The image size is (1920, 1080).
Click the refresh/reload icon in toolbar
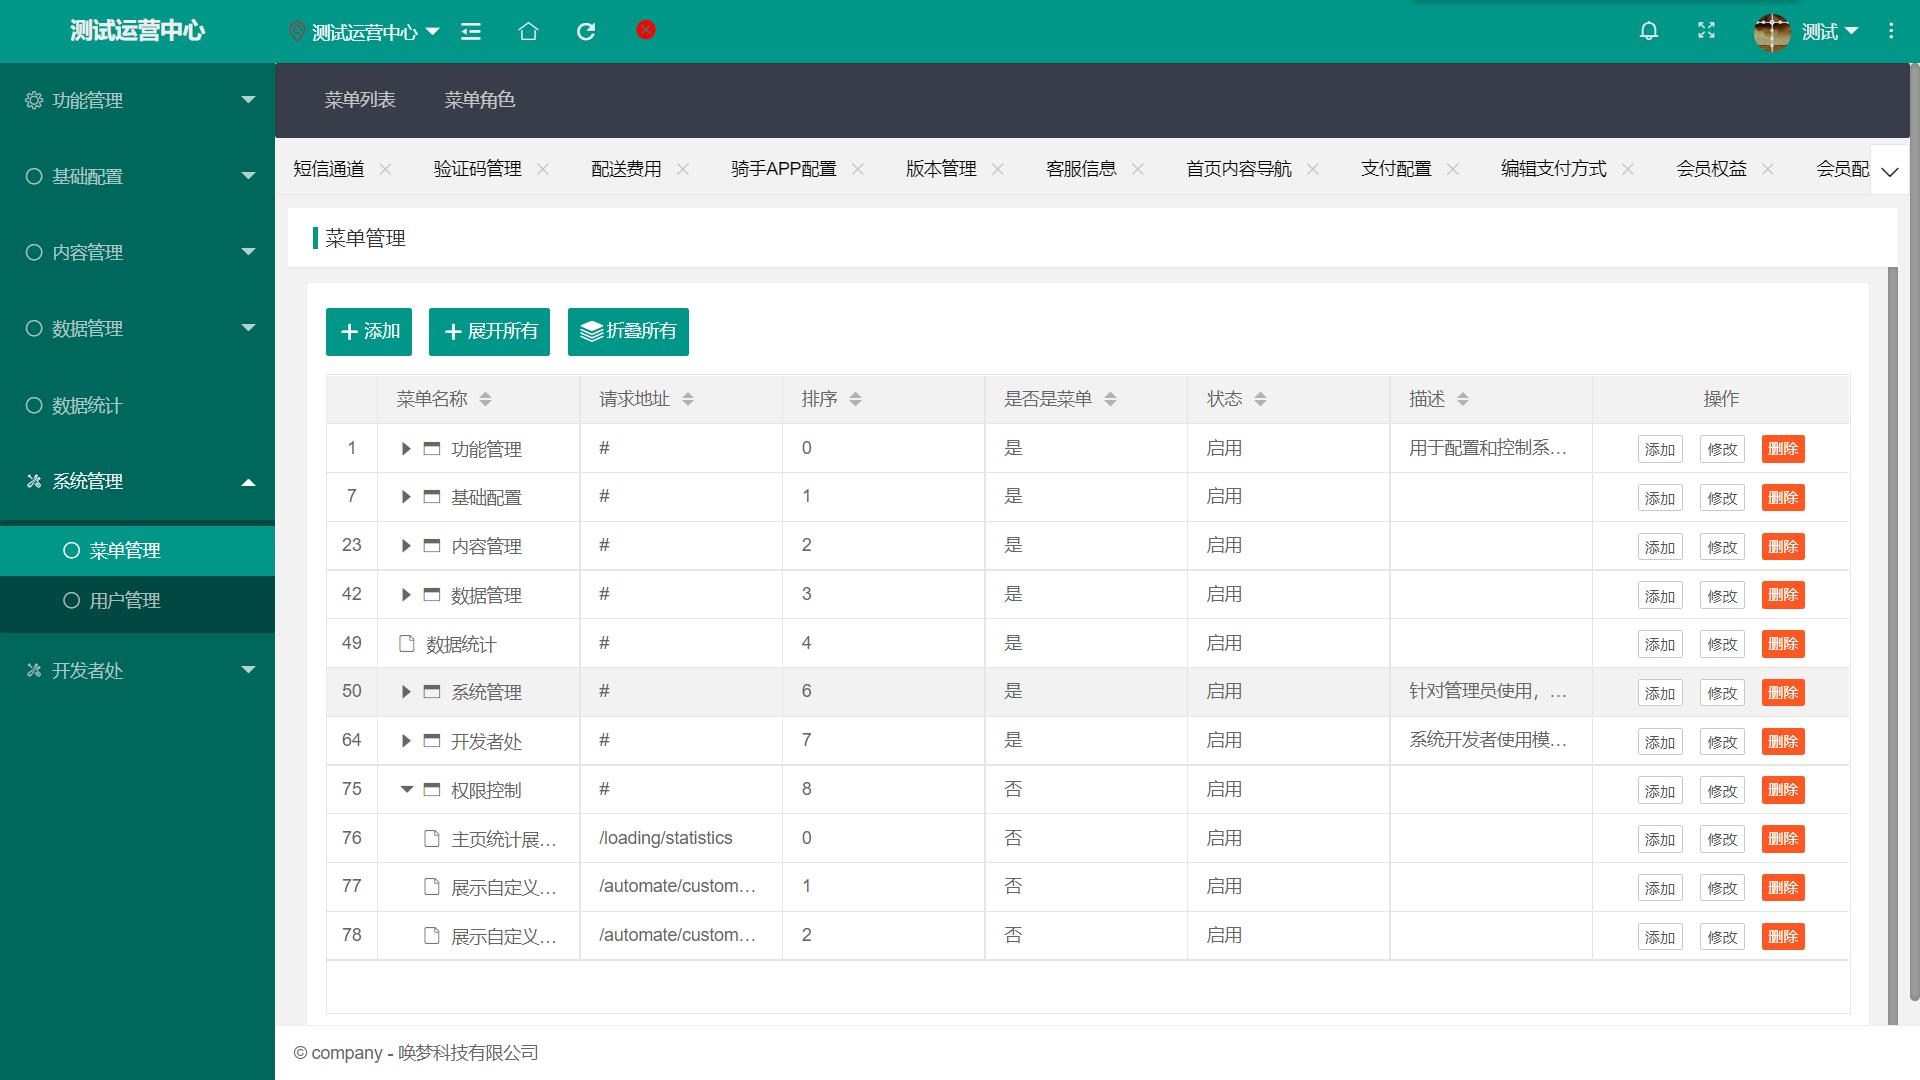(x=585, y=30)
